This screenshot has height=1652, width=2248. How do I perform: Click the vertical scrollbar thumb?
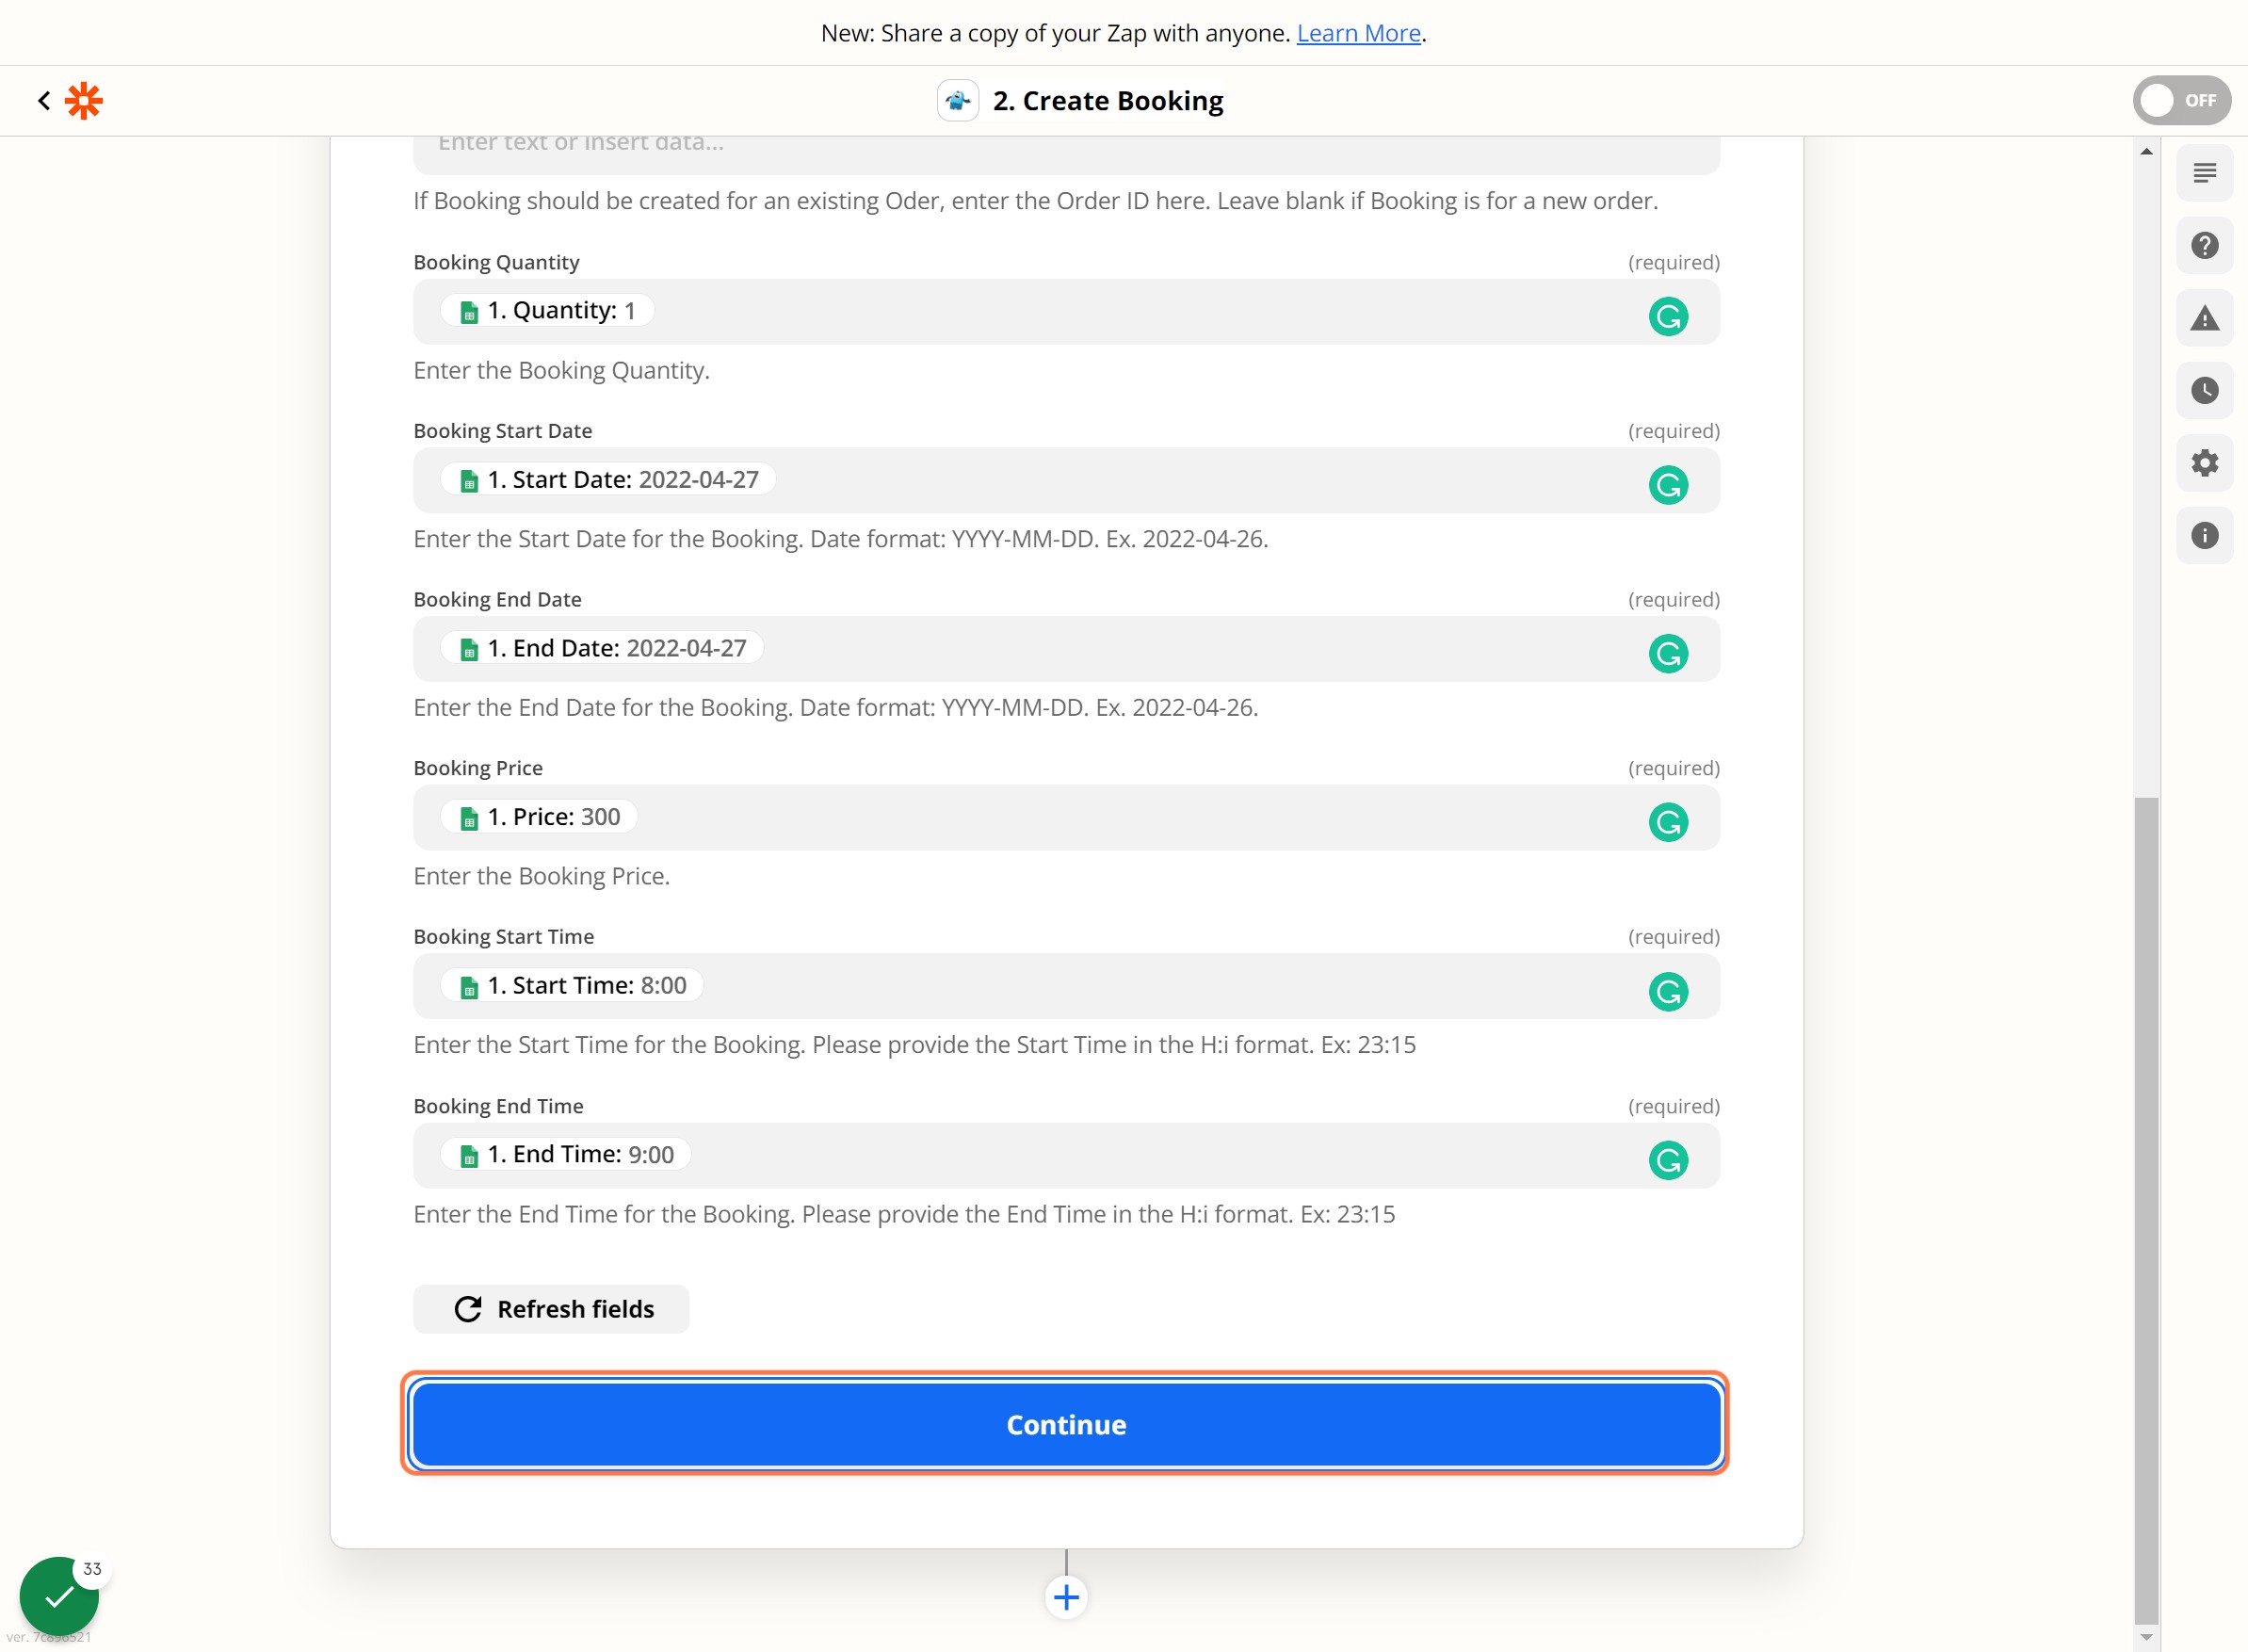[x=2146, y=1210]
